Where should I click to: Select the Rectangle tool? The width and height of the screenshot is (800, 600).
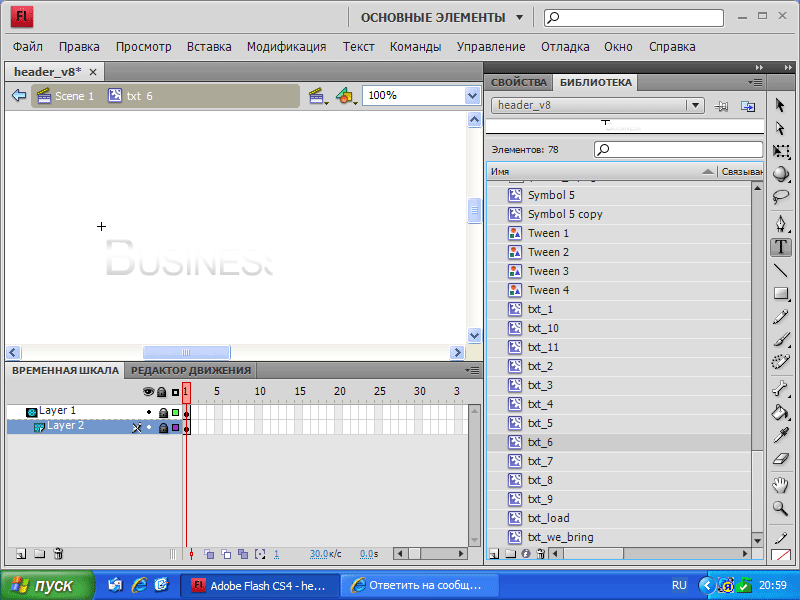coord(780,293)
